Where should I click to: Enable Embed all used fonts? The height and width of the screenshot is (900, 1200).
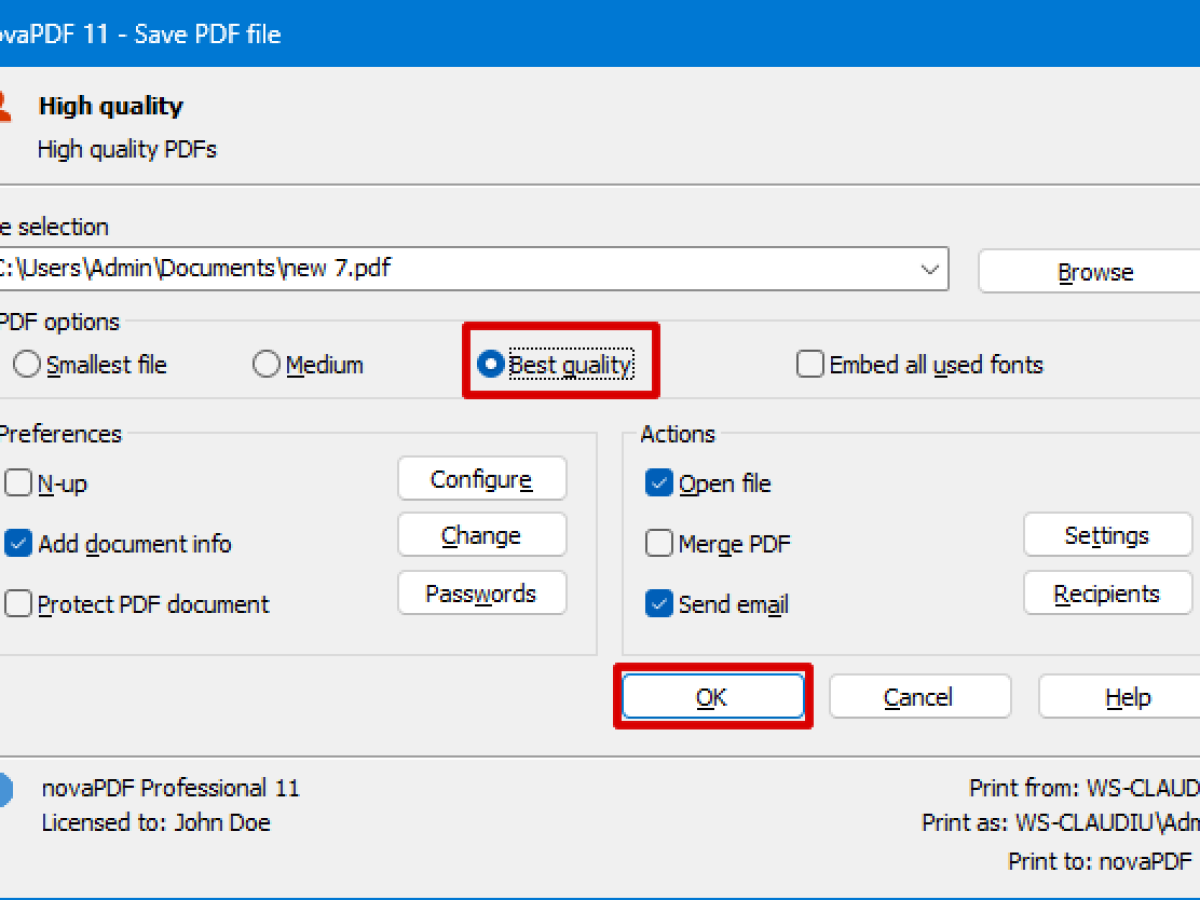[x=810, y=366]
